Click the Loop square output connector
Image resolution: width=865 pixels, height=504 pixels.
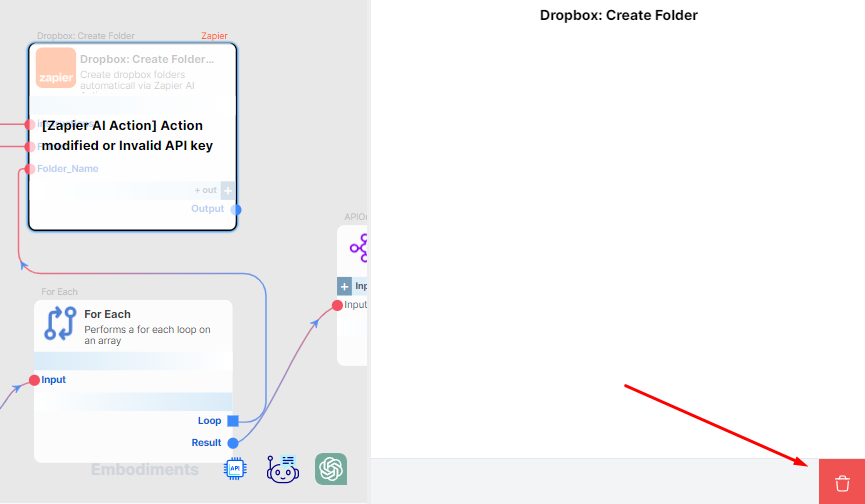[233, 421]
